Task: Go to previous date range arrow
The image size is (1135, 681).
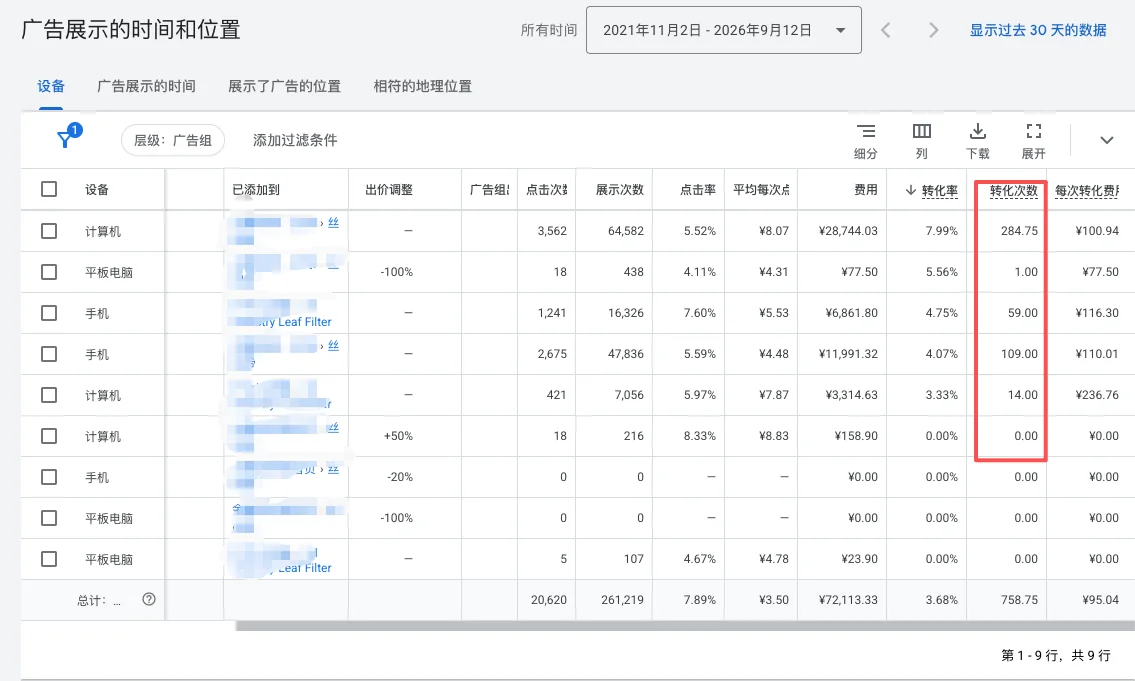Action: click(x=885, y=30)
